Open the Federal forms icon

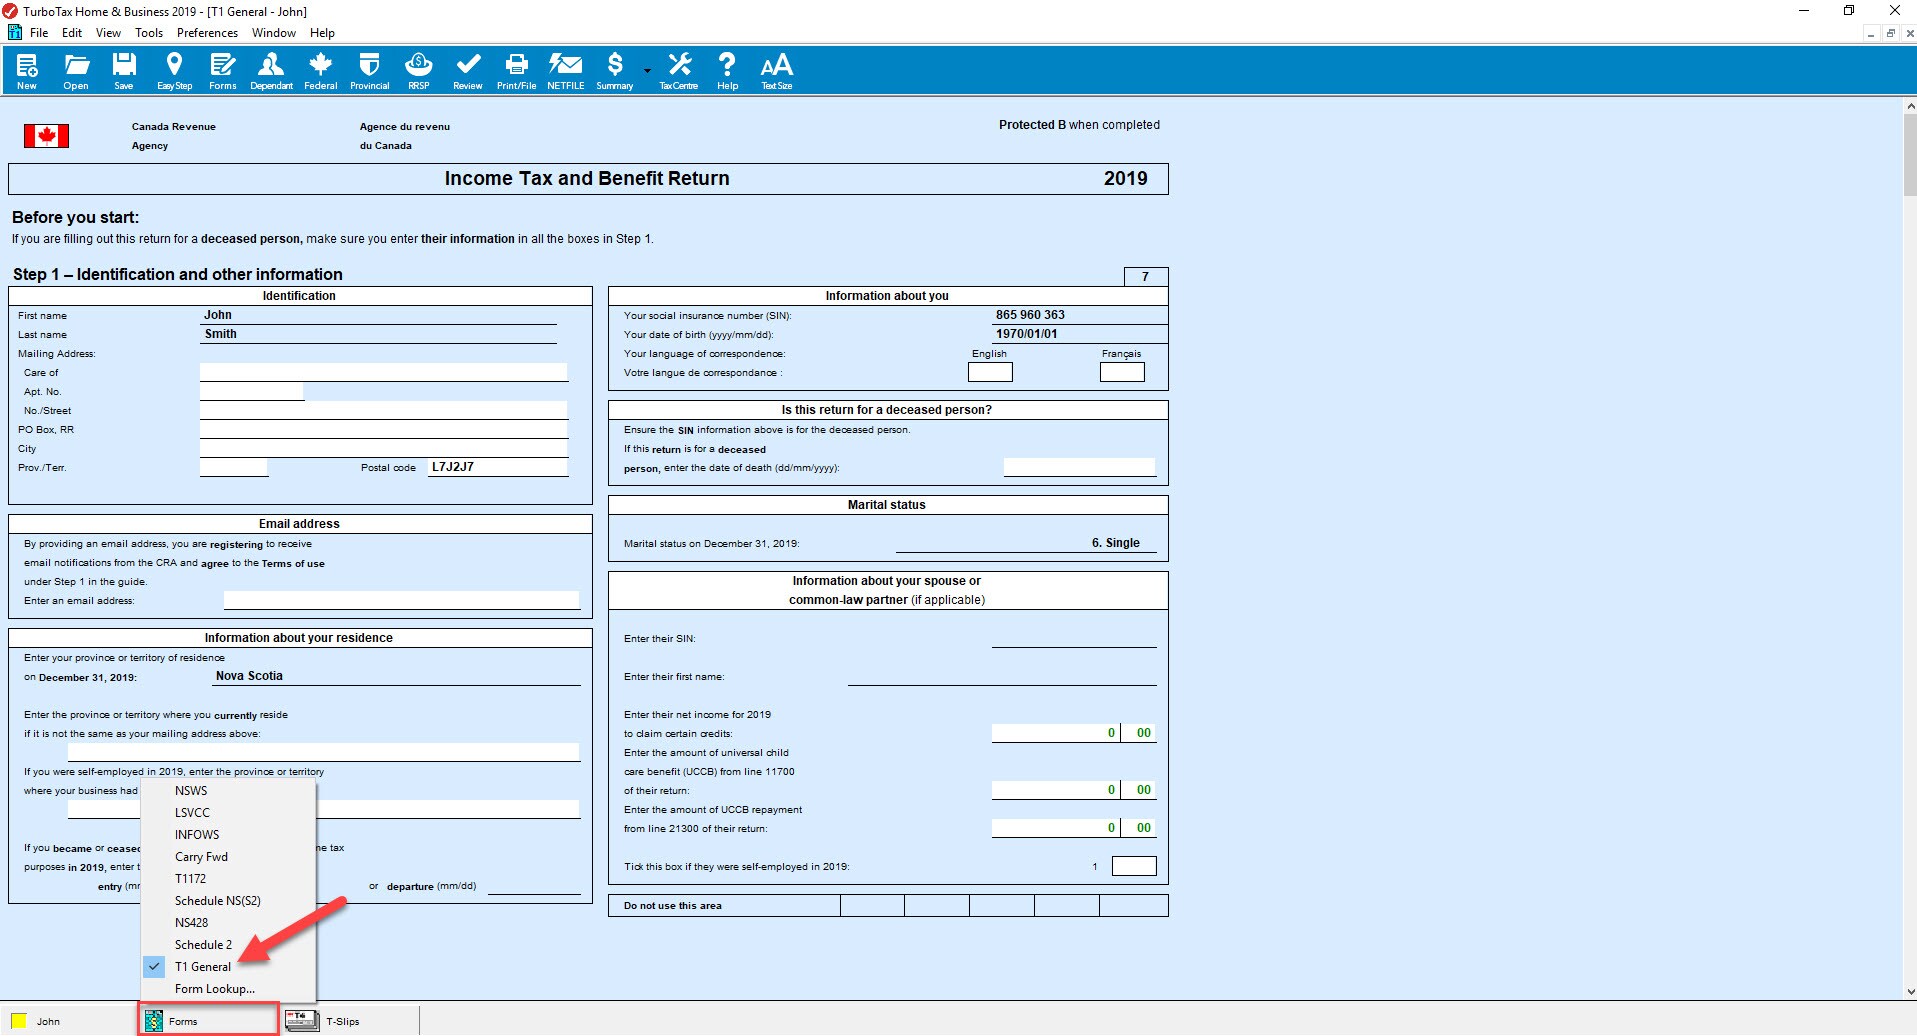click(x=320, y=71)
